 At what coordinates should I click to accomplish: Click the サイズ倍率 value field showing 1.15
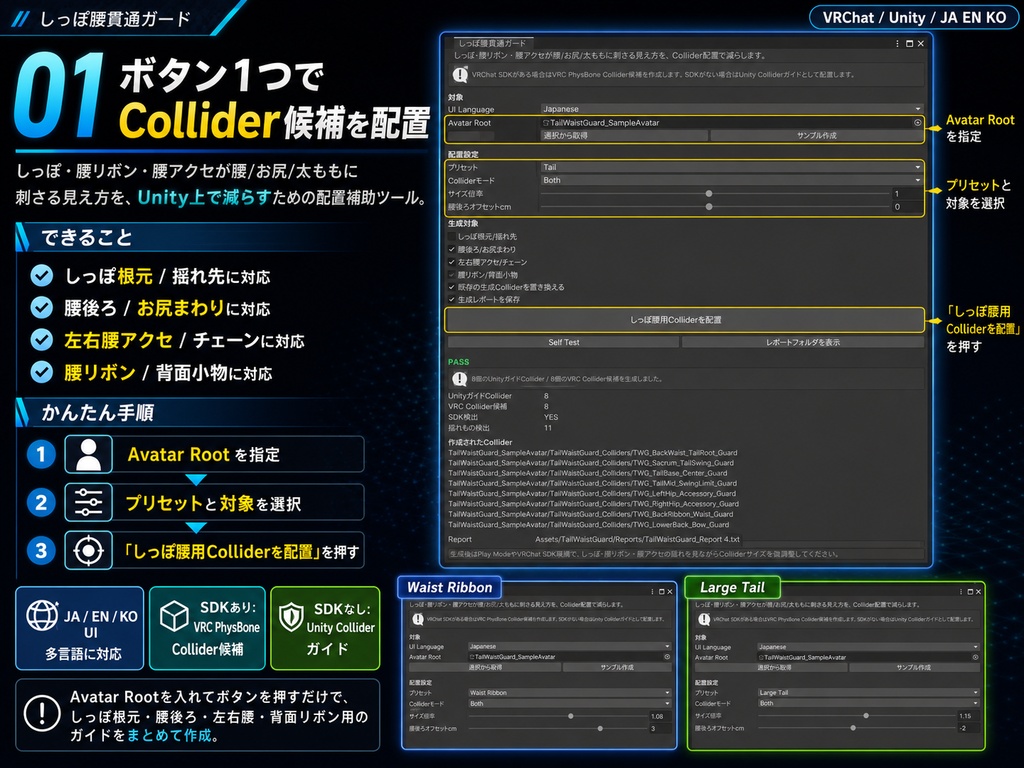tap(968, 716)
